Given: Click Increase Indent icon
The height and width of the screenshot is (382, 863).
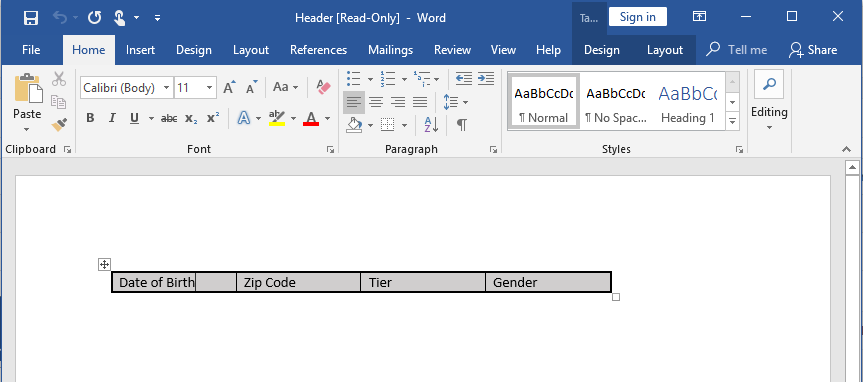Looking at the screenshot, I should pos(486,79).
